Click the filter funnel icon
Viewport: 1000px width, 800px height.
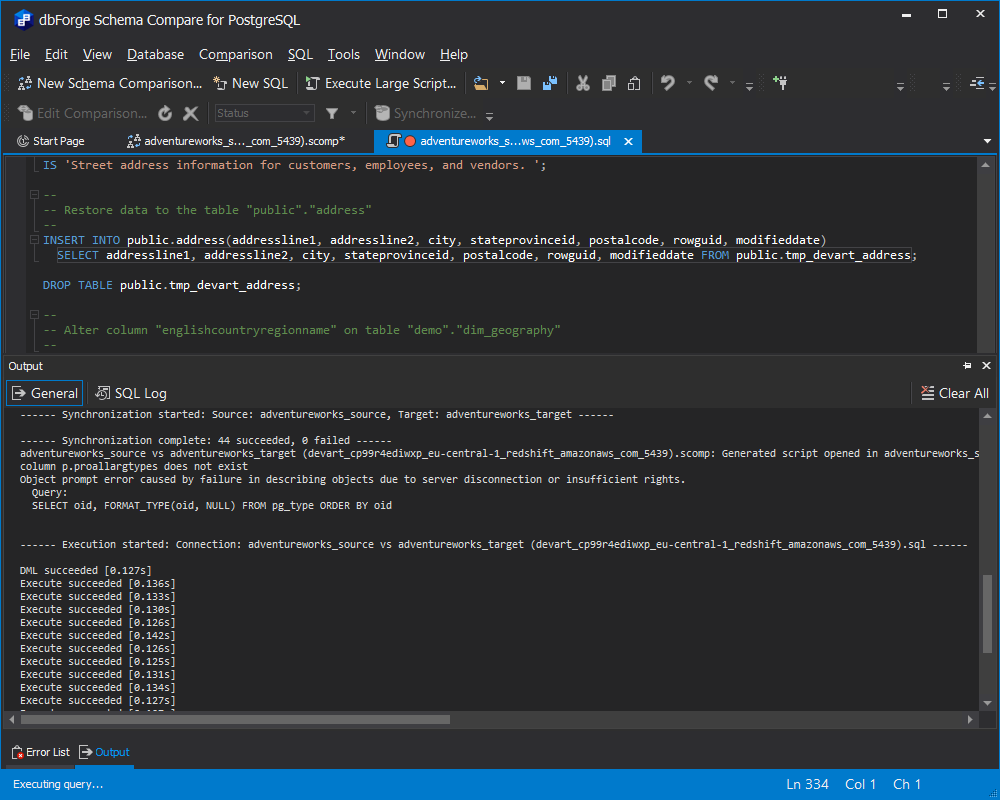click(332, 114)
